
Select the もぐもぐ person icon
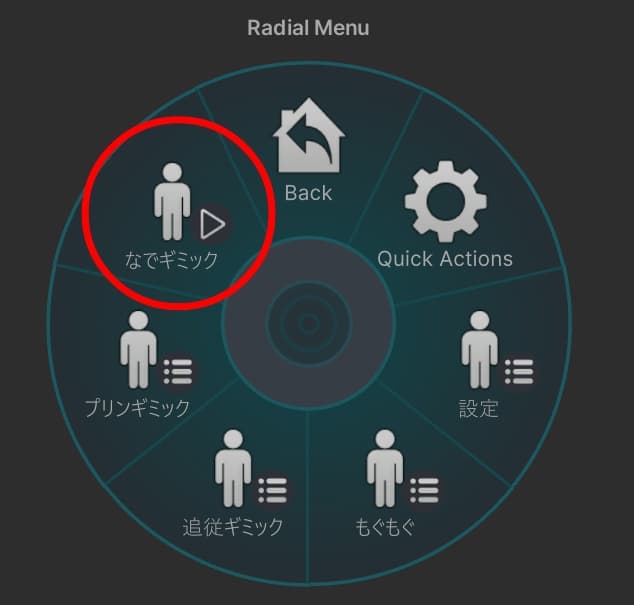[385, 468]
